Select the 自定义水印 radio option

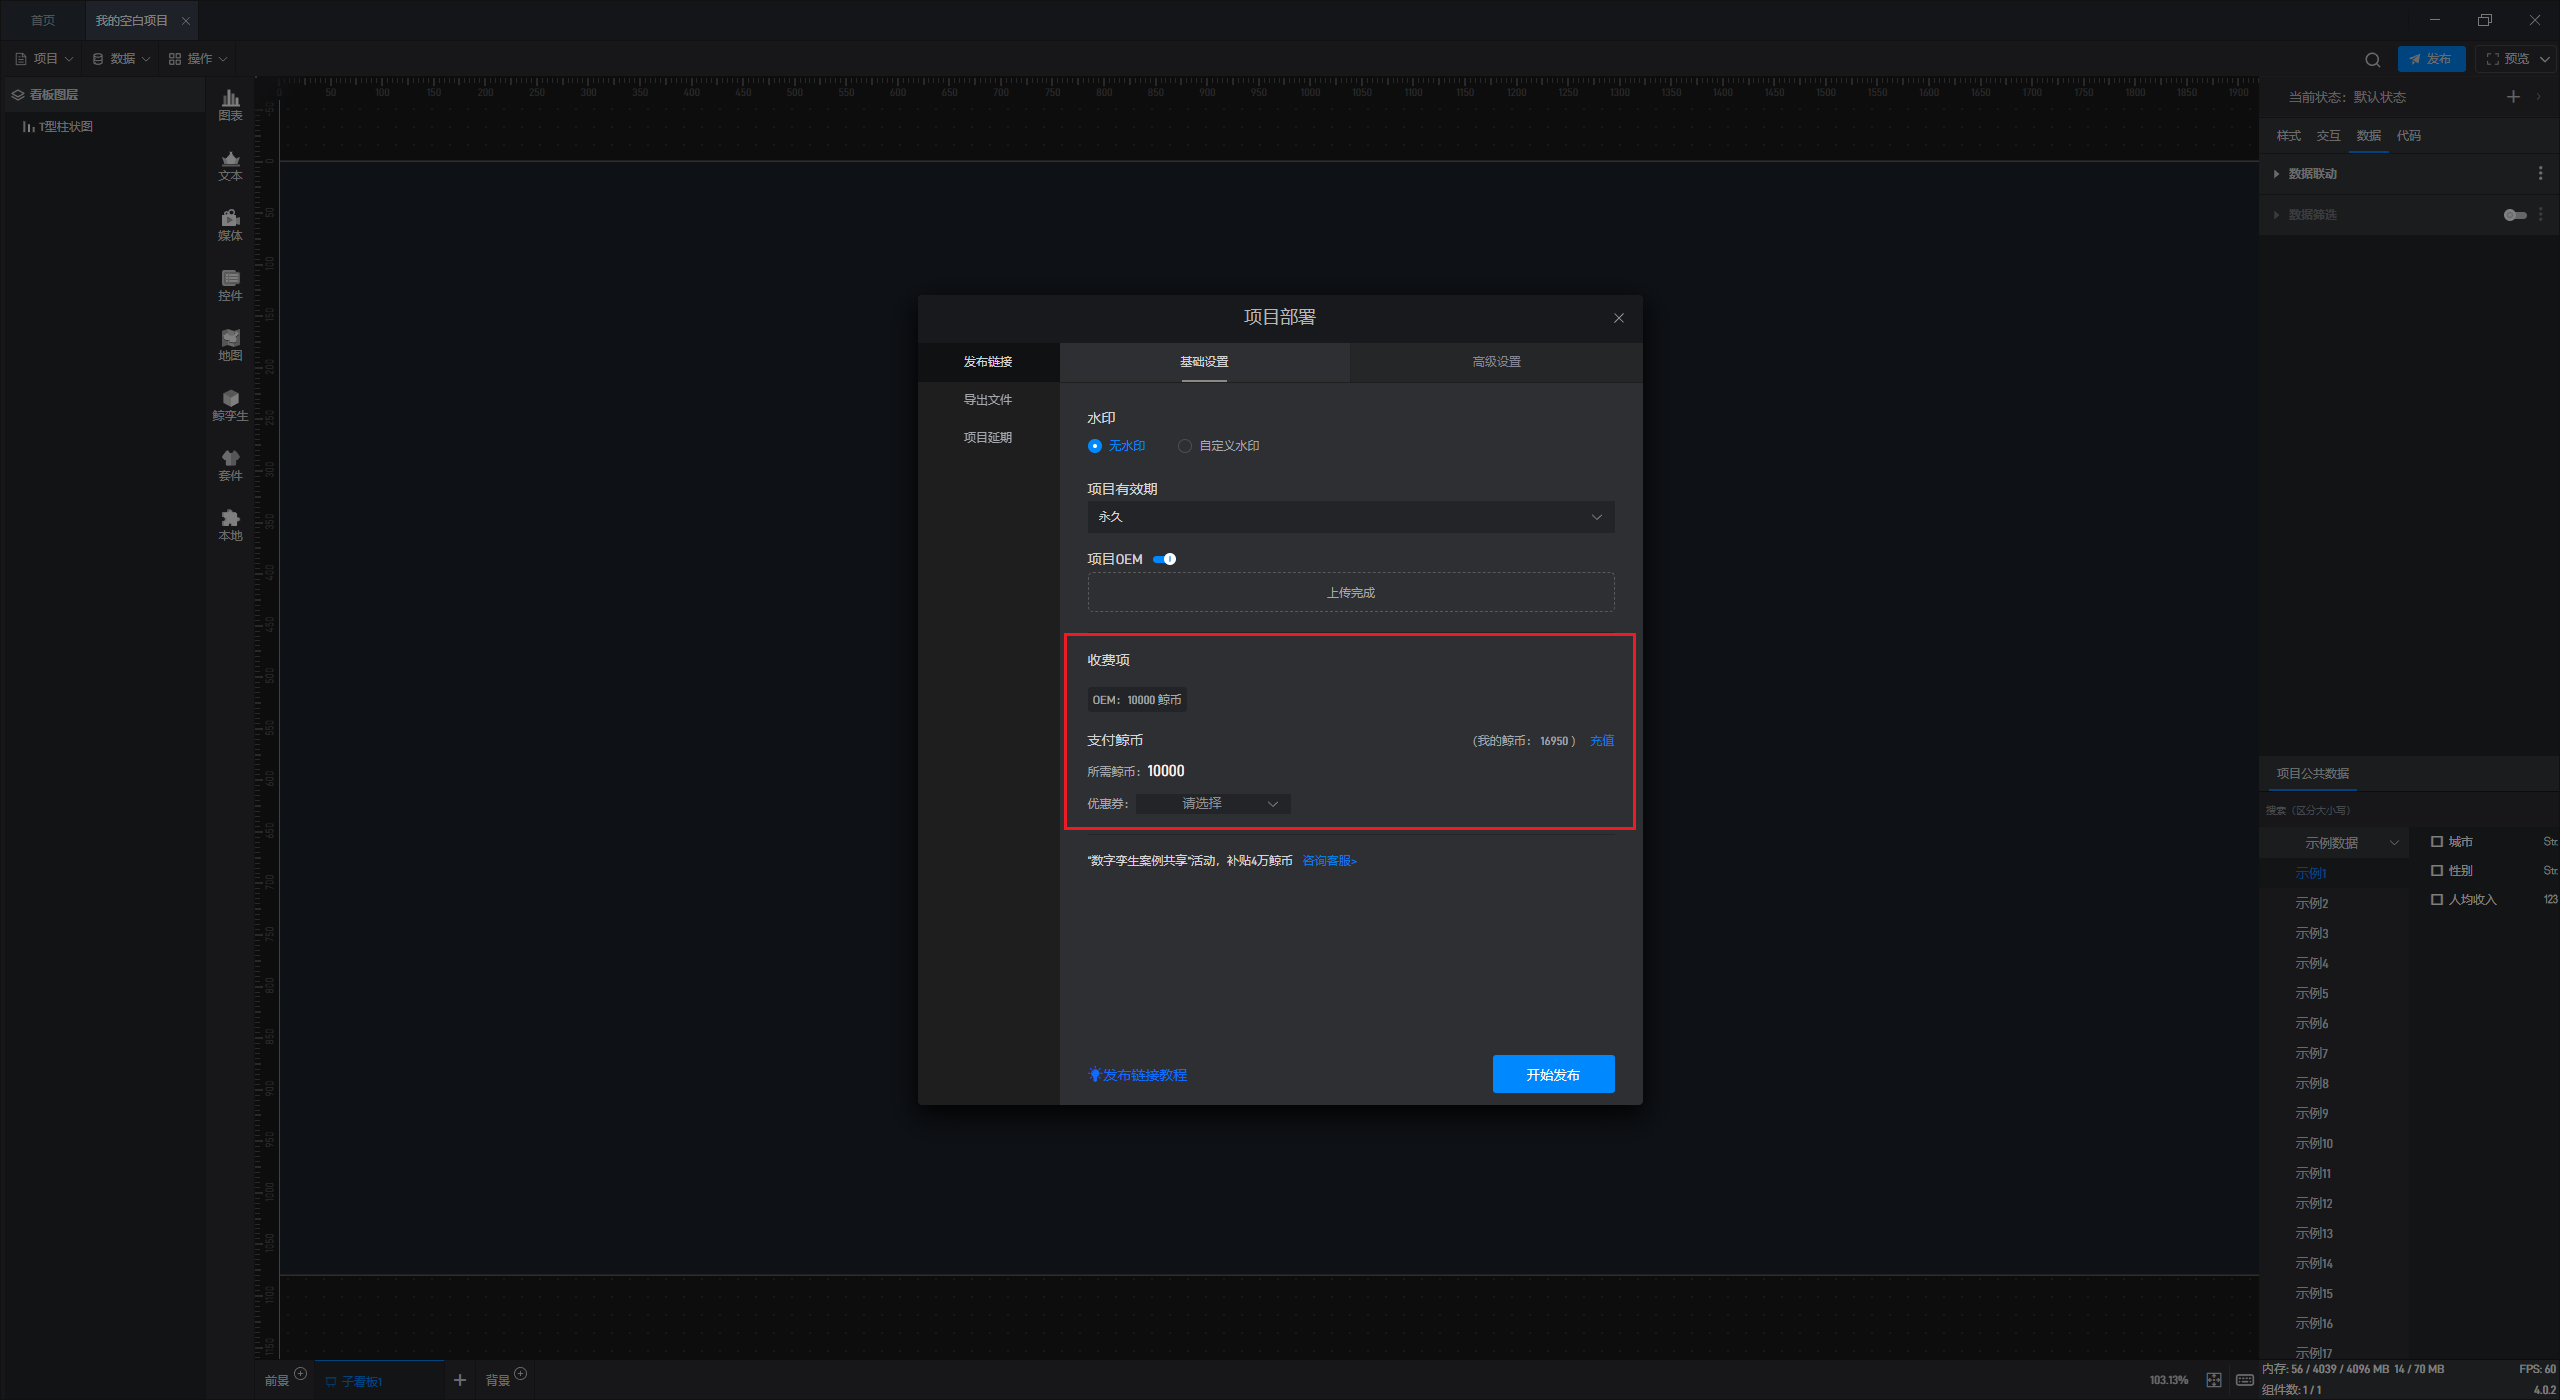[1185, 446]
